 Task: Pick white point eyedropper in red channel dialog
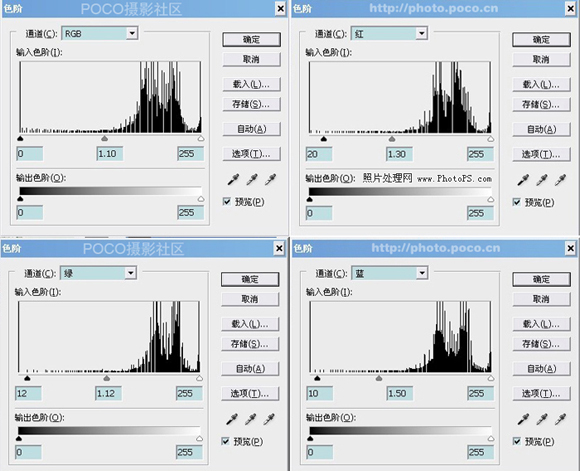coord(560,180)
